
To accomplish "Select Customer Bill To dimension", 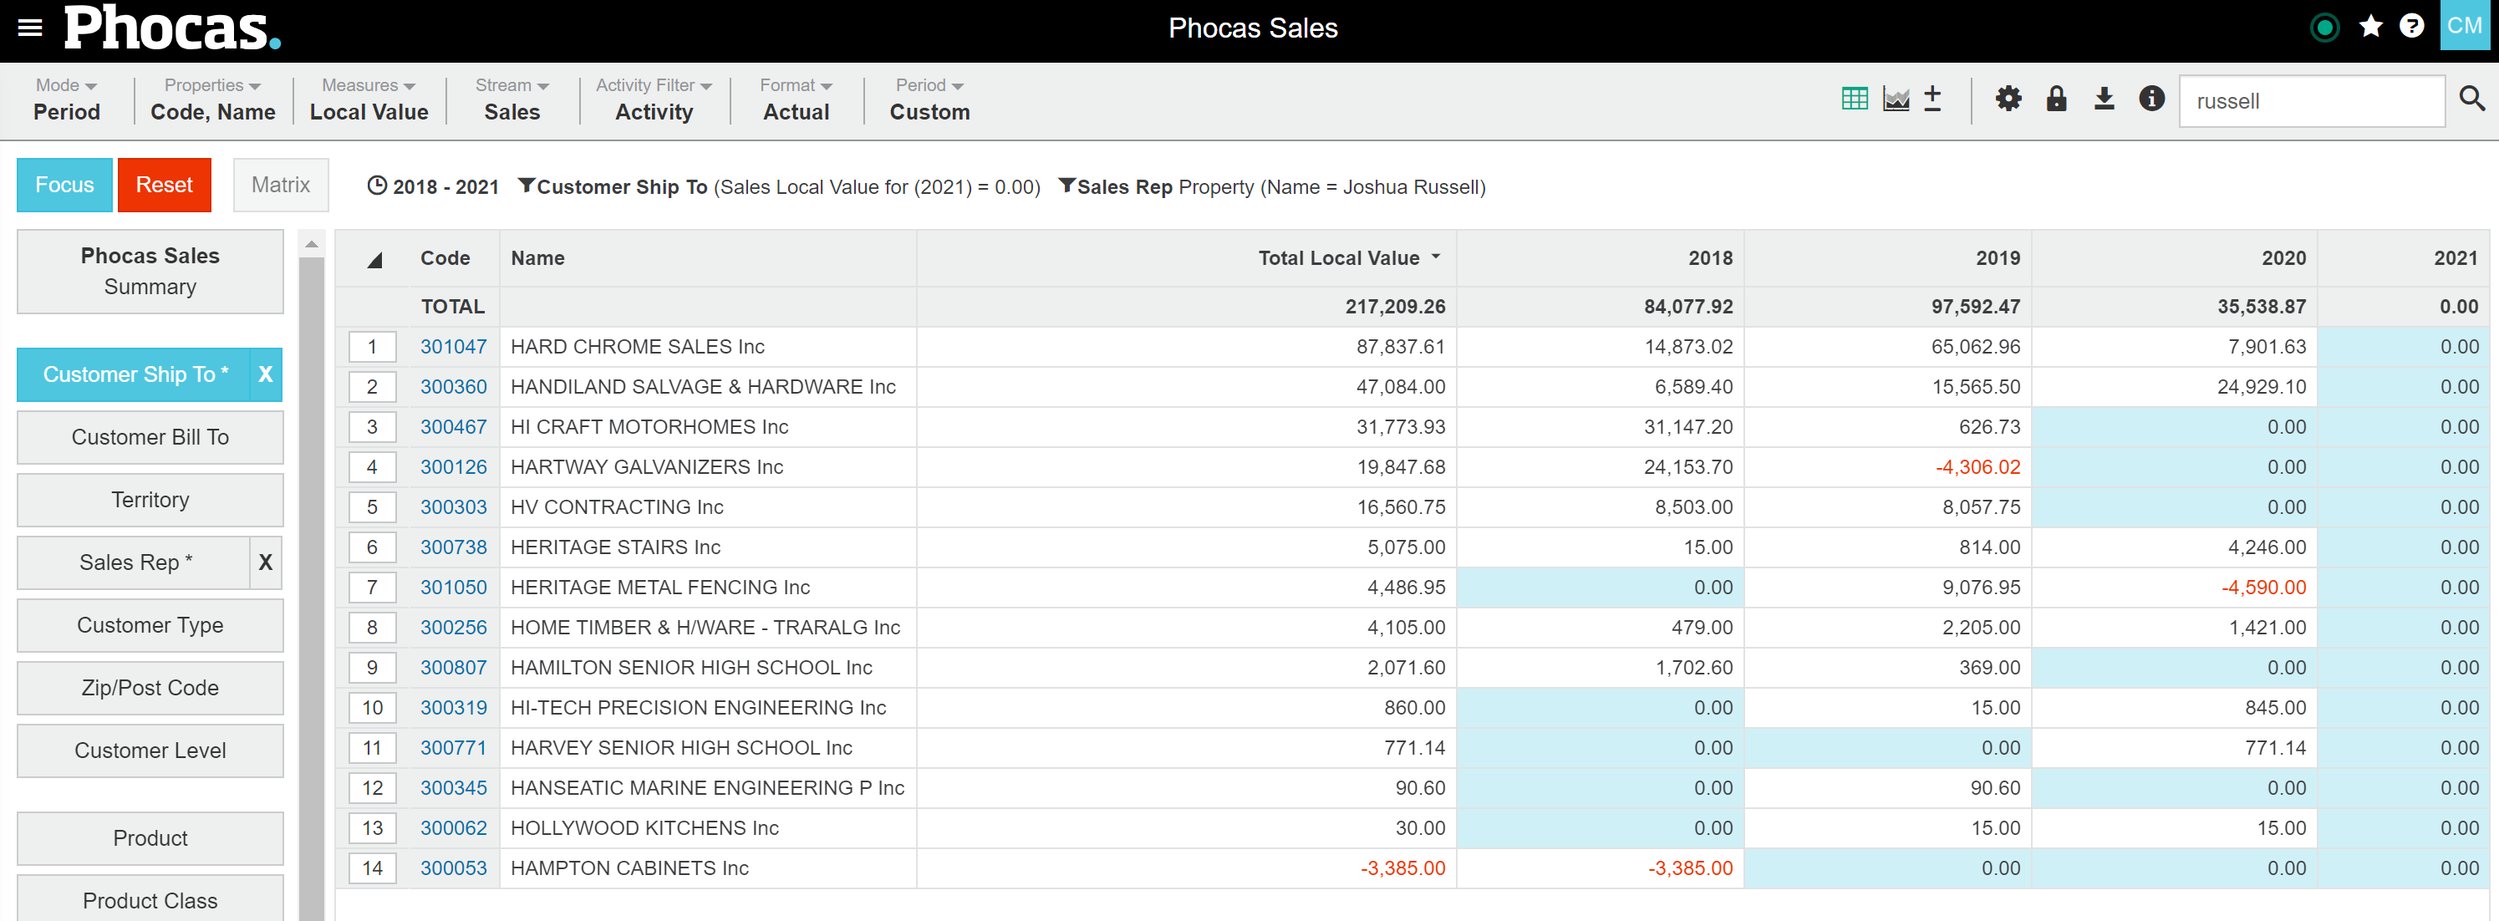I will (x=150, y=438).
